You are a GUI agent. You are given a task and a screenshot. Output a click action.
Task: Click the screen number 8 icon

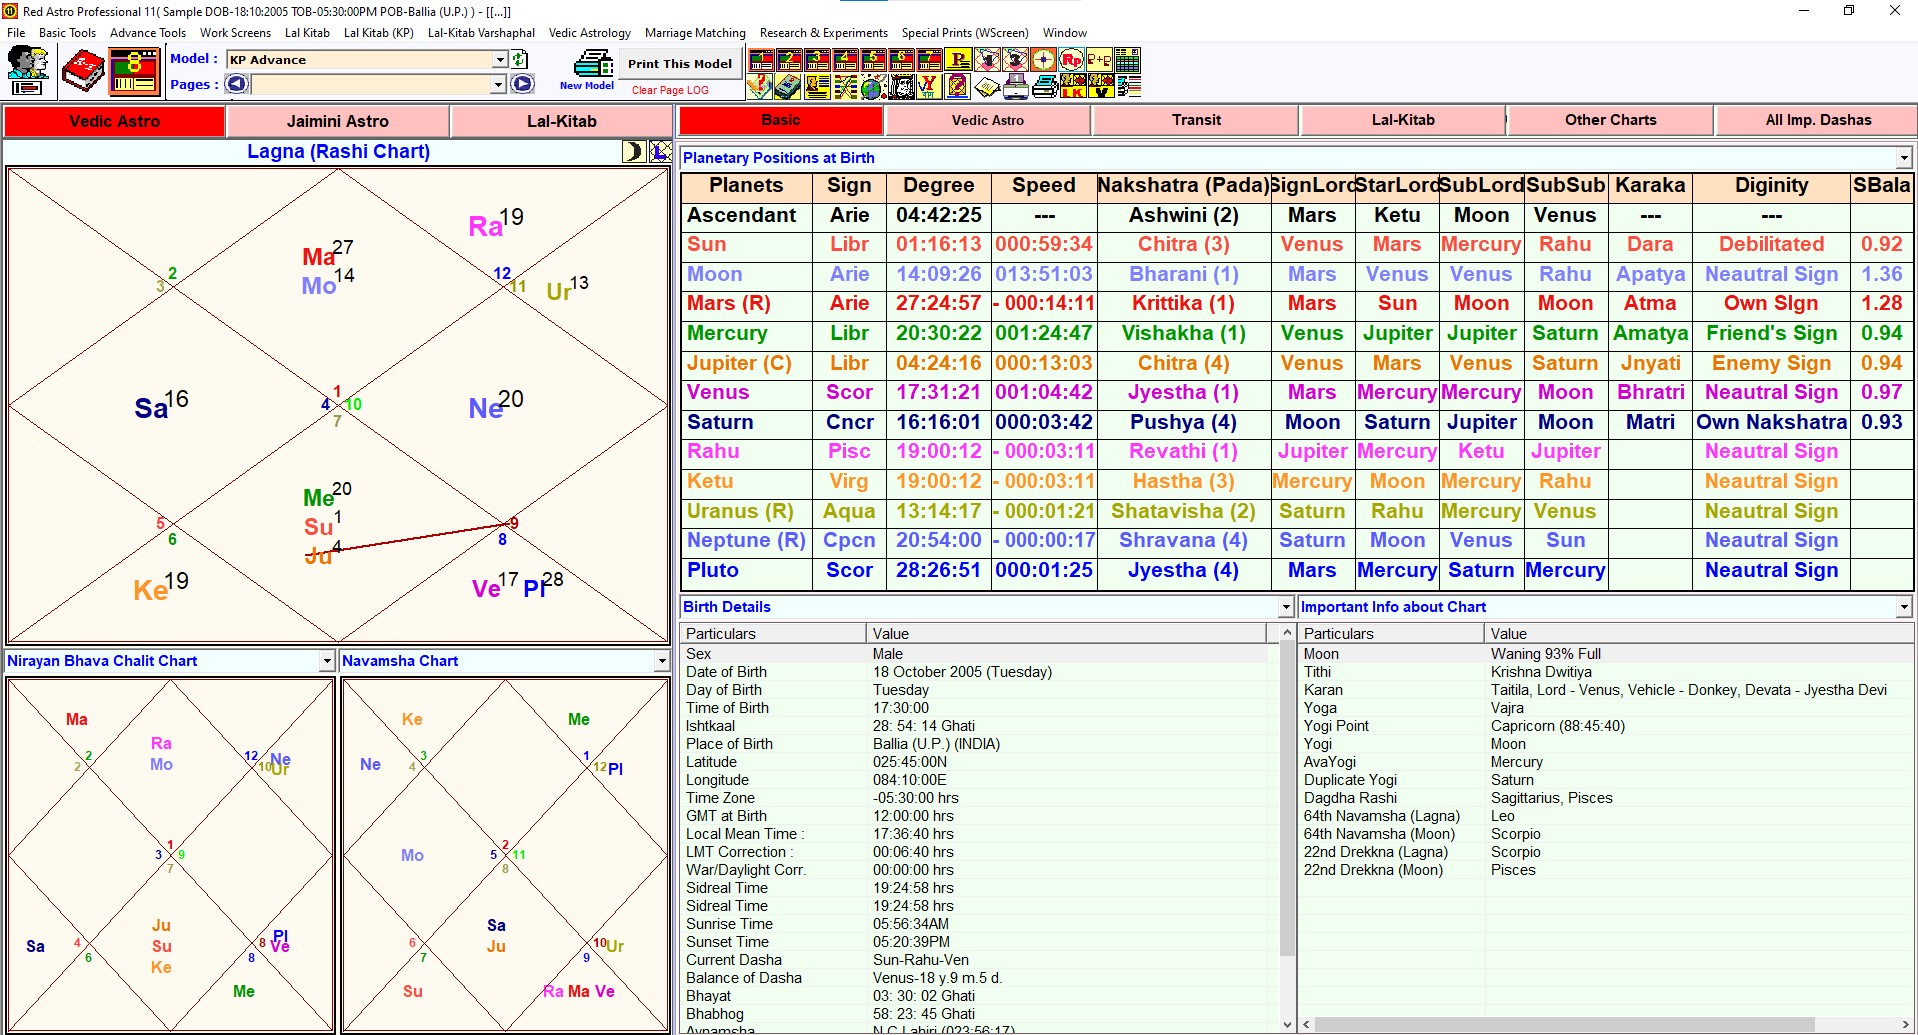[134, 72]
